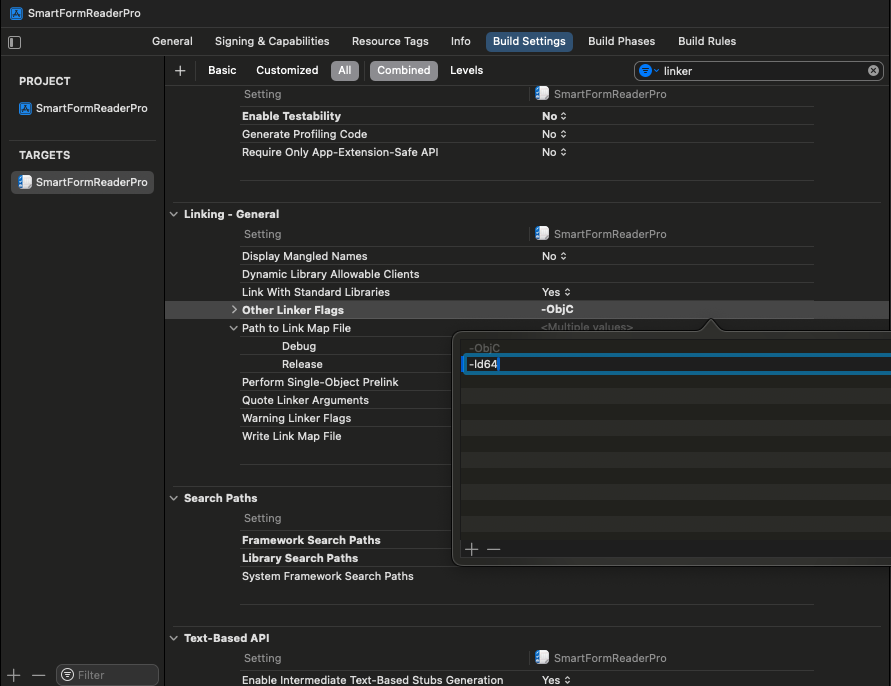Change Link With Standard Libraries value
Screen dimensions: 891x686
point(556,292)
